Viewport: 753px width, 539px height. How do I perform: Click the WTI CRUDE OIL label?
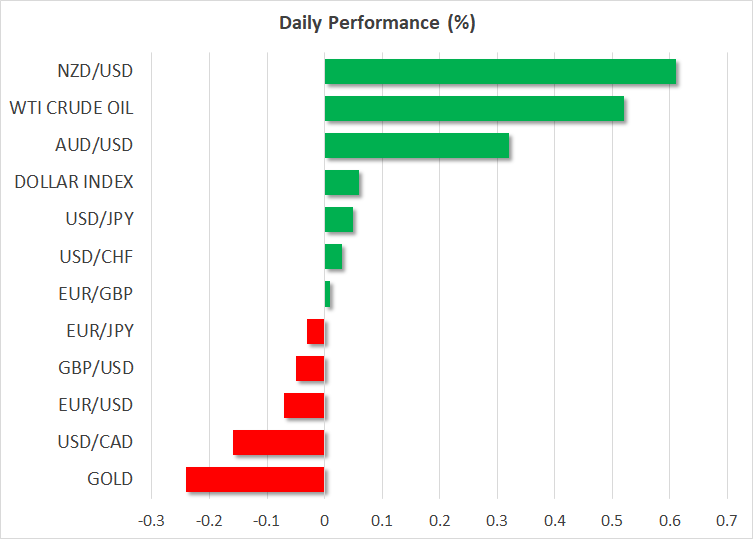[71, 109]
